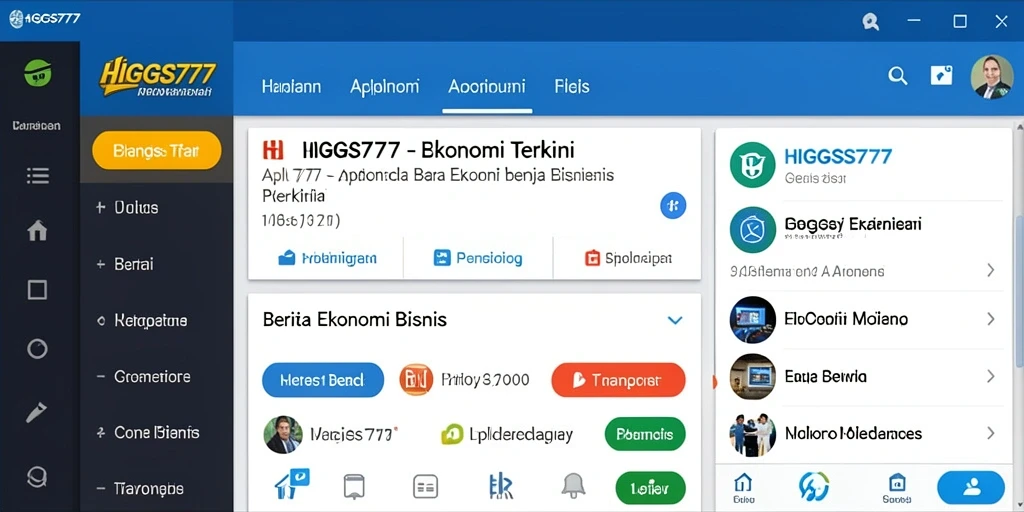The image size is (1024, 512).
Task: Open the avatar beside Maregies 777
Action: coord(283,434)
